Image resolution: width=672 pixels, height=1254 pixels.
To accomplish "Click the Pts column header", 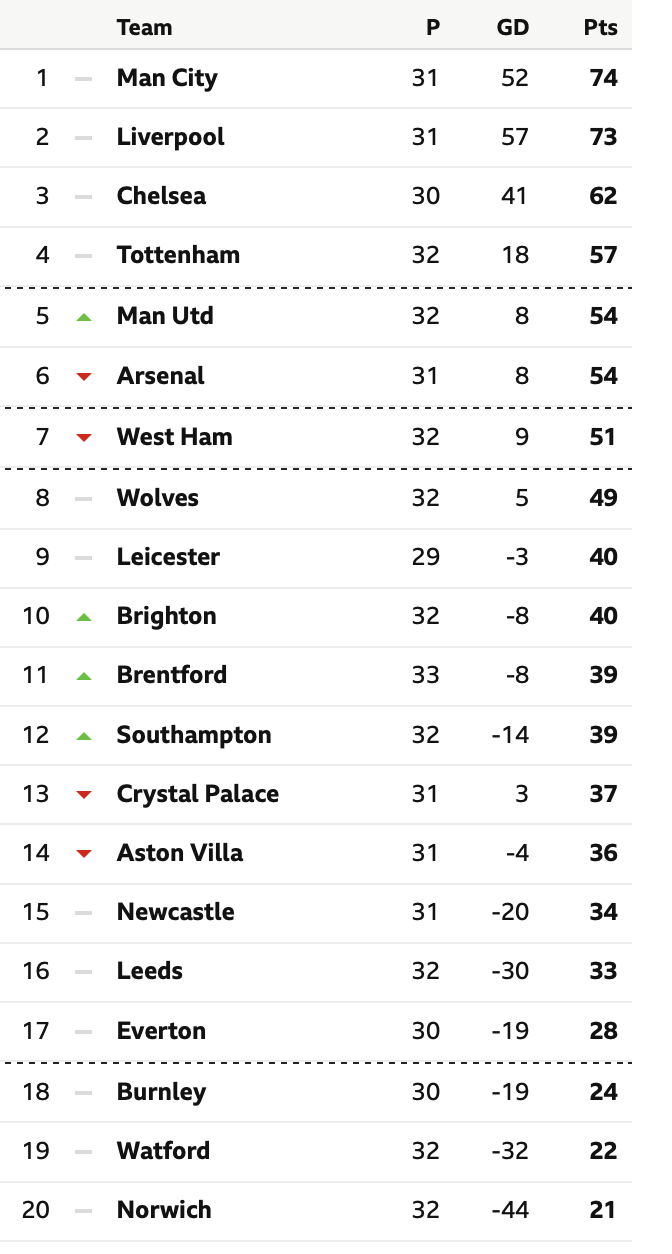I will click(601, 28).
